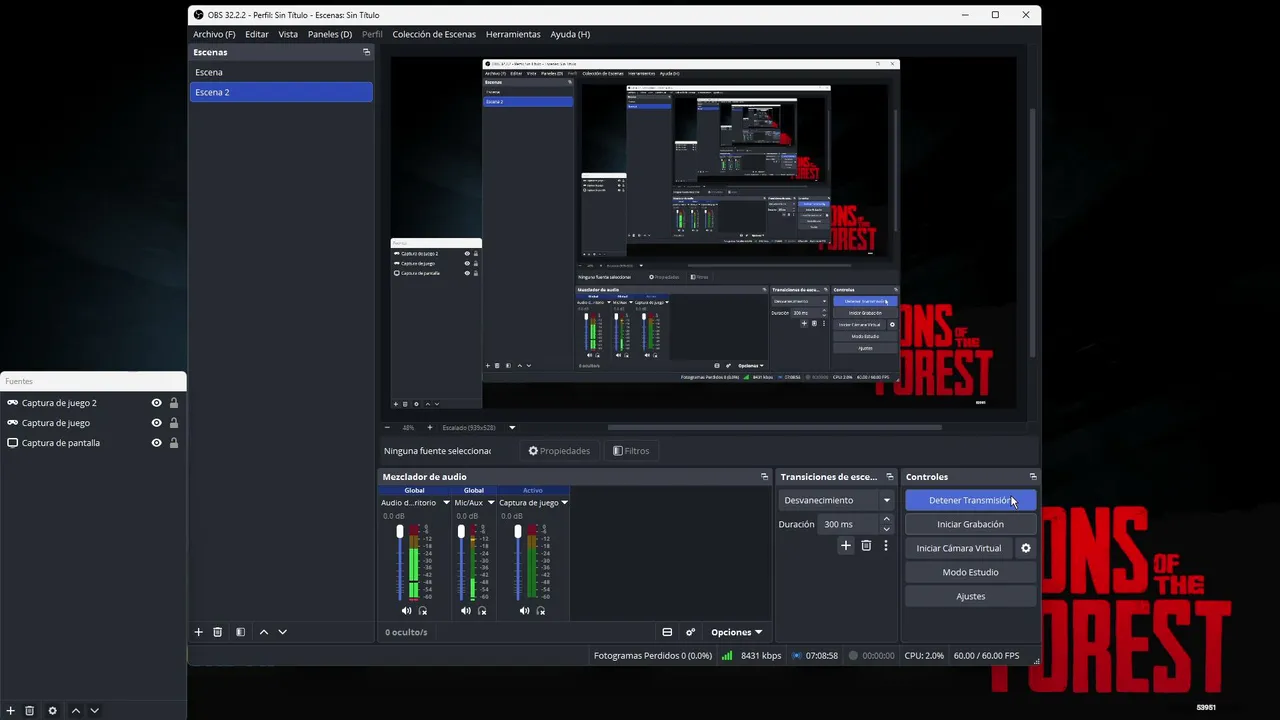The height and width of the screenshot is (720, 1280).
Task: Open transition properties three-dot menu
Action: (885, 546)
